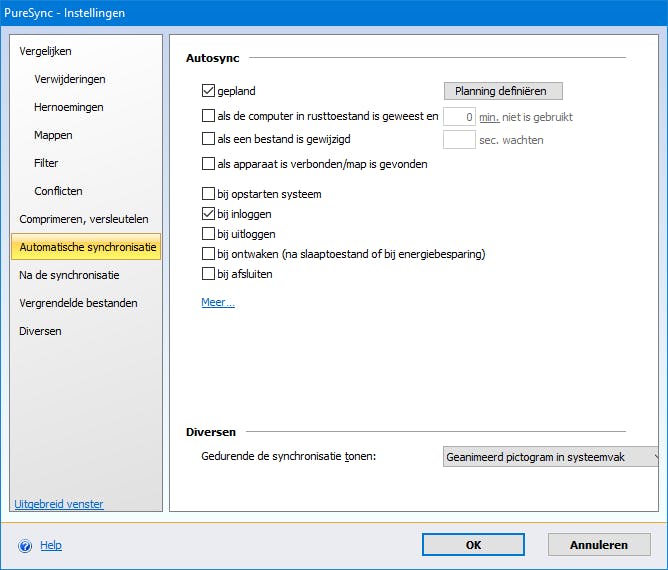Go to 'Vergrendelde bestanden' page
This screenshot has height=570, width=668.
click(x=78, y=303)
